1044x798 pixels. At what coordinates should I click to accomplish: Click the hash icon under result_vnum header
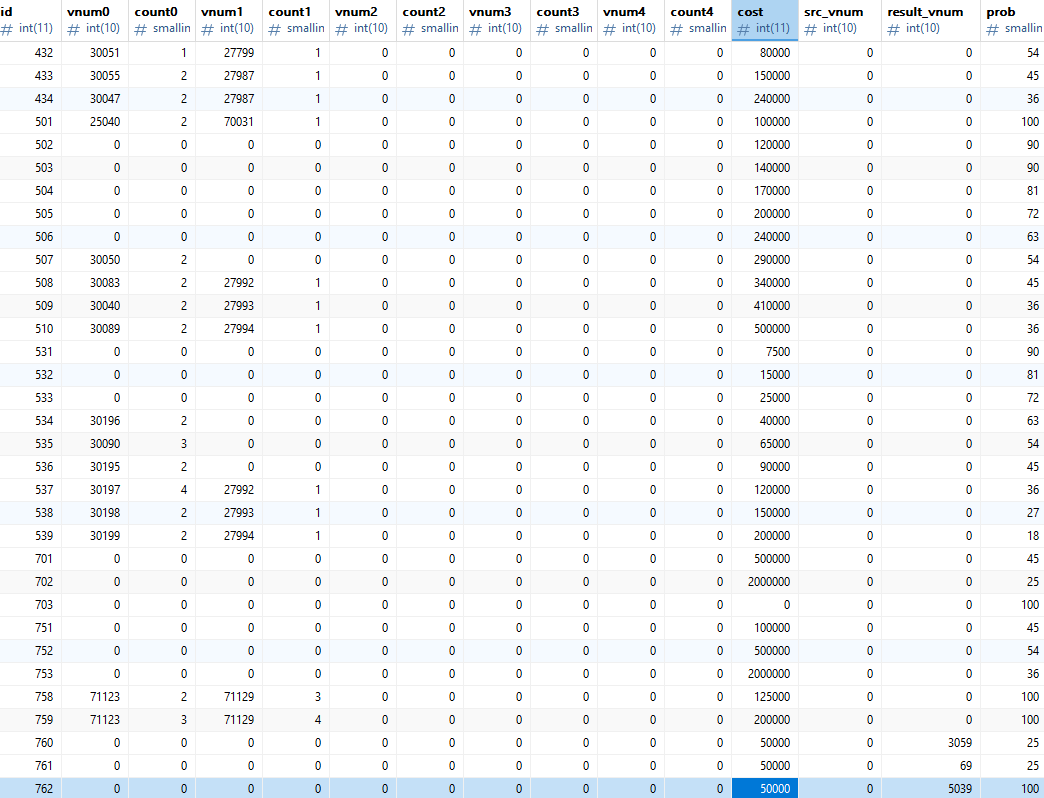tap(895, 28)
